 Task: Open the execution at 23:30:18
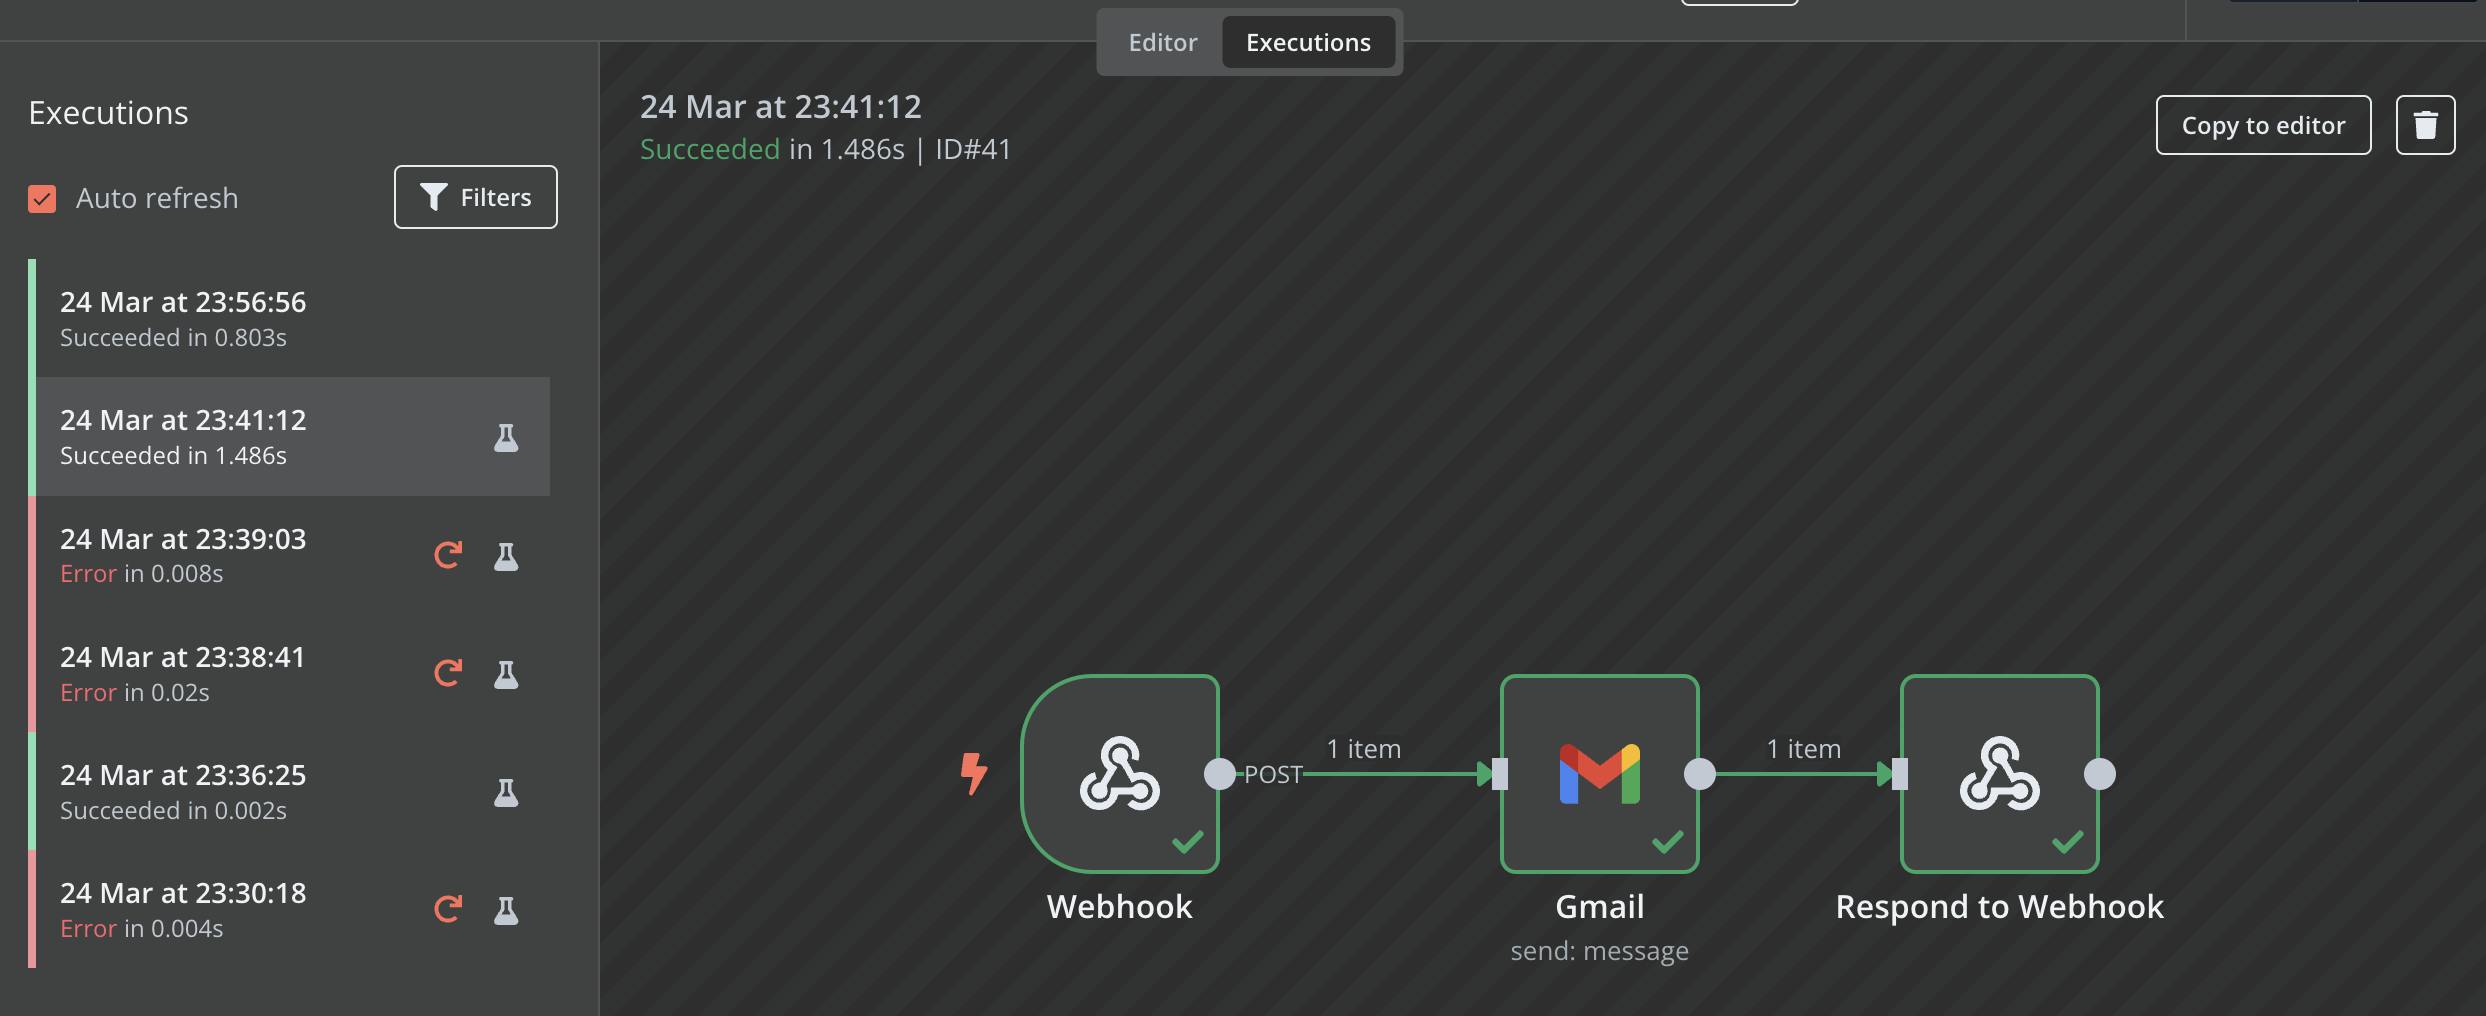pyautogui.click(x=290, y=909)
